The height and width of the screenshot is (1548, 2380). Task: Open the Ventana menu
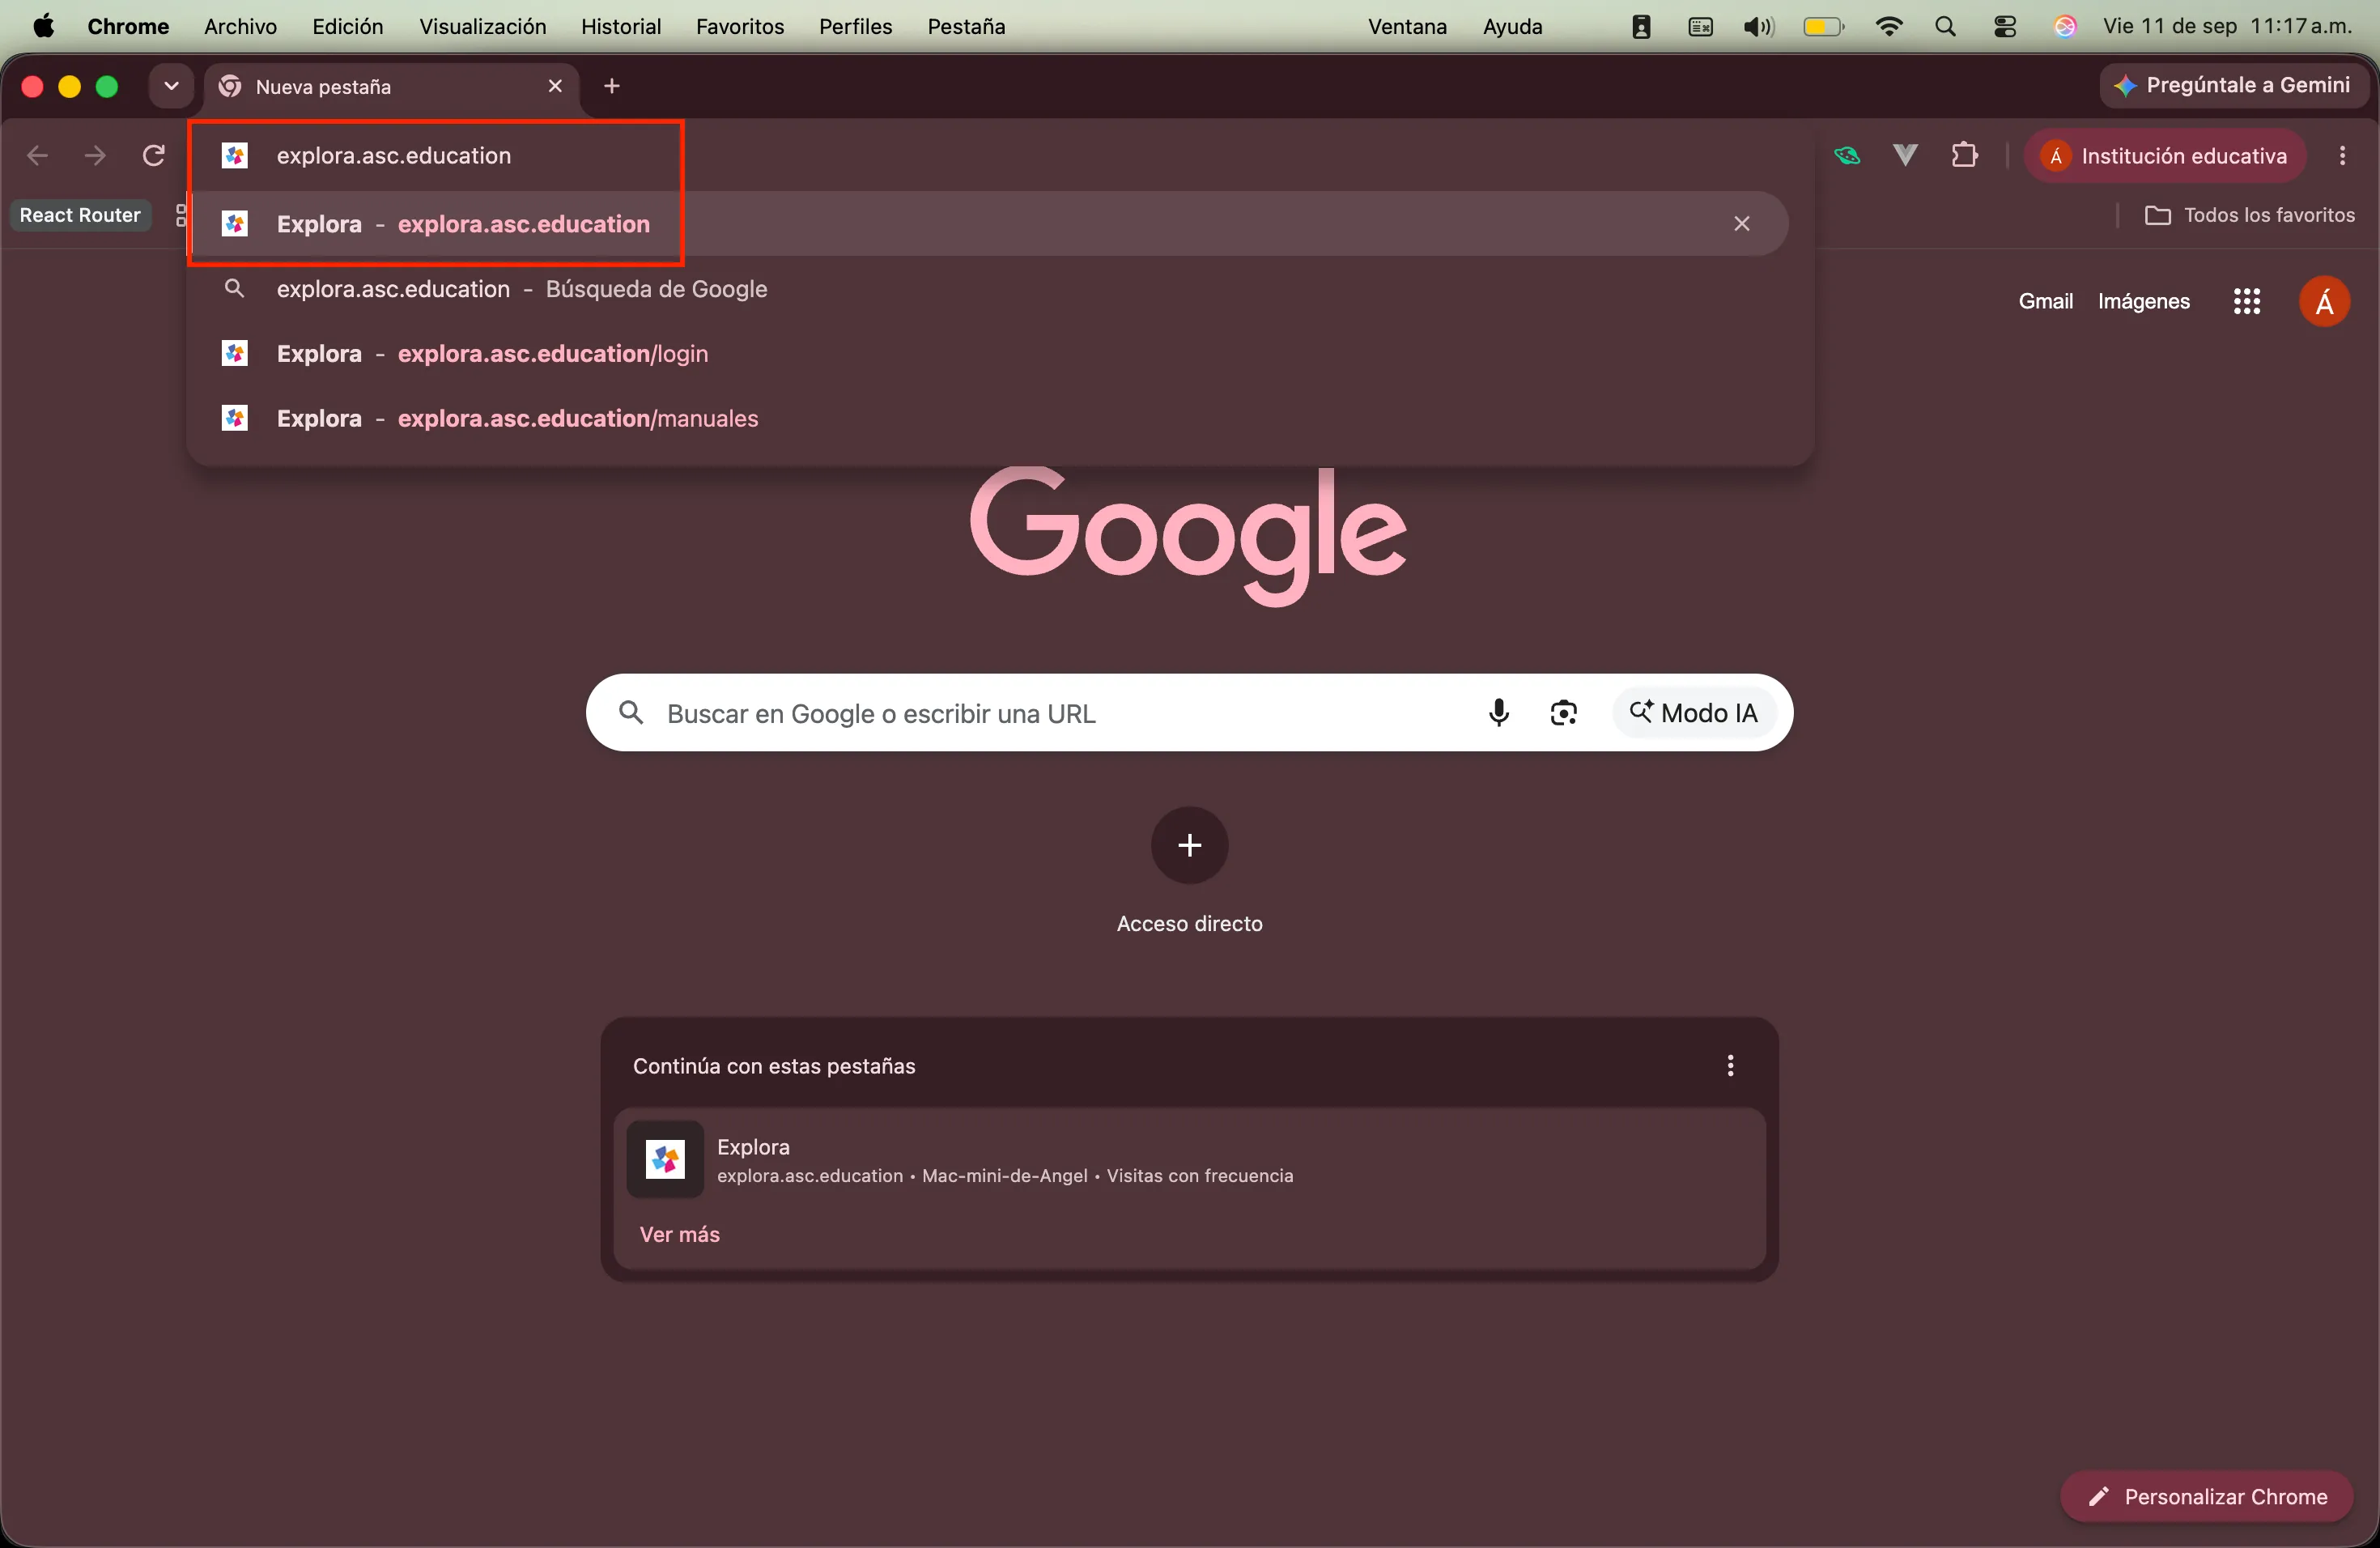[1407, 27]
